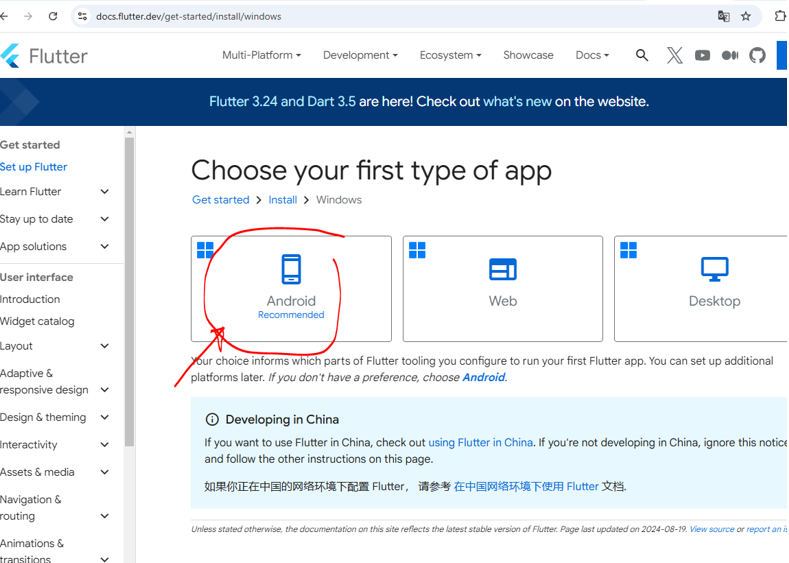Open the Multi-Platform dropdown menu
The height and width of the screenshot is (563, 789).
[x=261, y=56]
